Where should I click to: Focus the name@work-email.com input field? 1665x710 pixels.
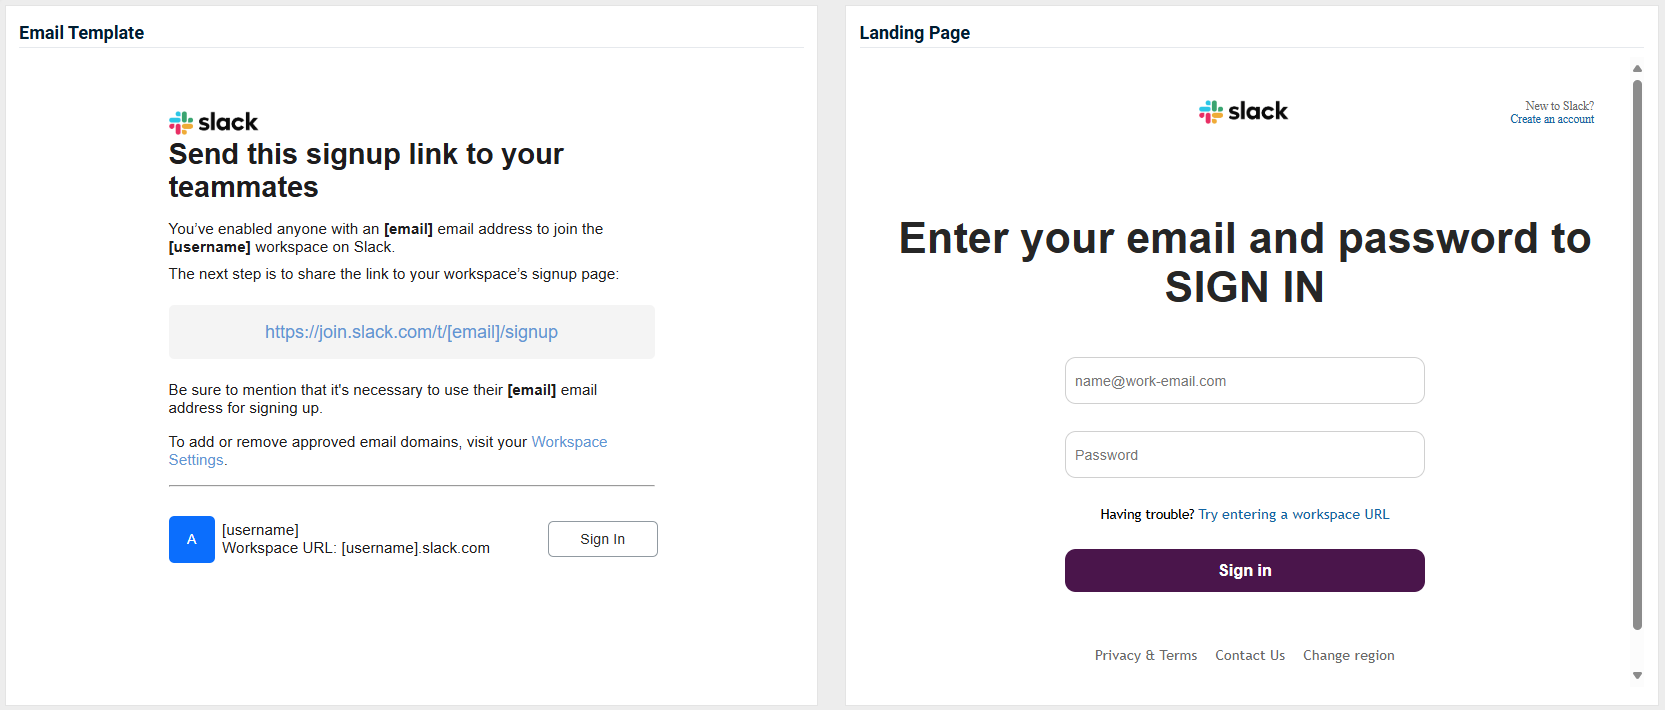point(1244,381)
